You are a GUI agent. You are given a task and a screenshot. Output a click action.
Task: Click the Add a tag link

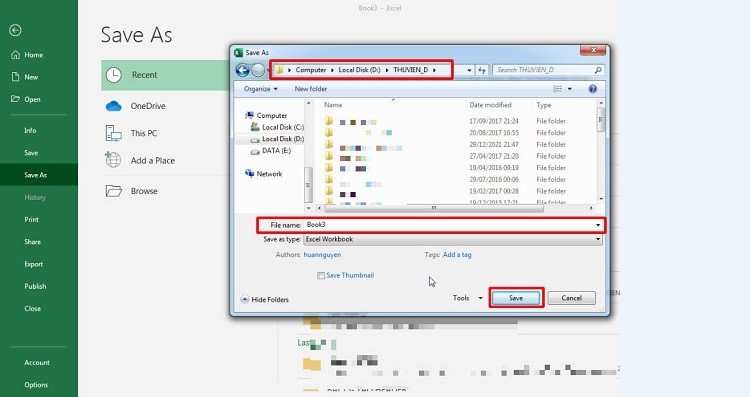coord(457,255)
